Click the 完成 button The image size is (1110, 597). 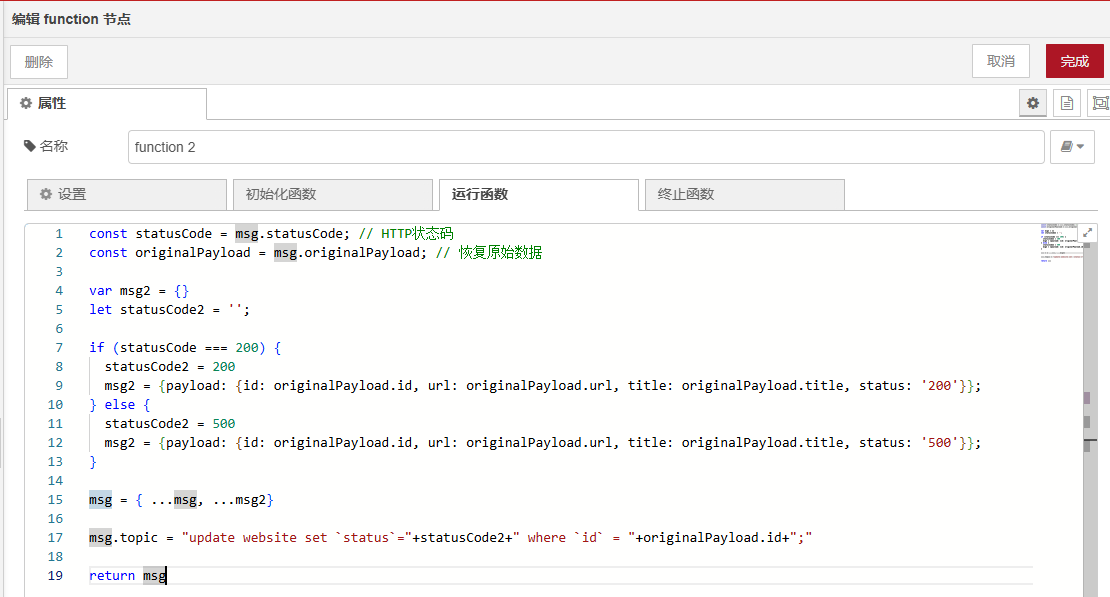coord(1074,61)
